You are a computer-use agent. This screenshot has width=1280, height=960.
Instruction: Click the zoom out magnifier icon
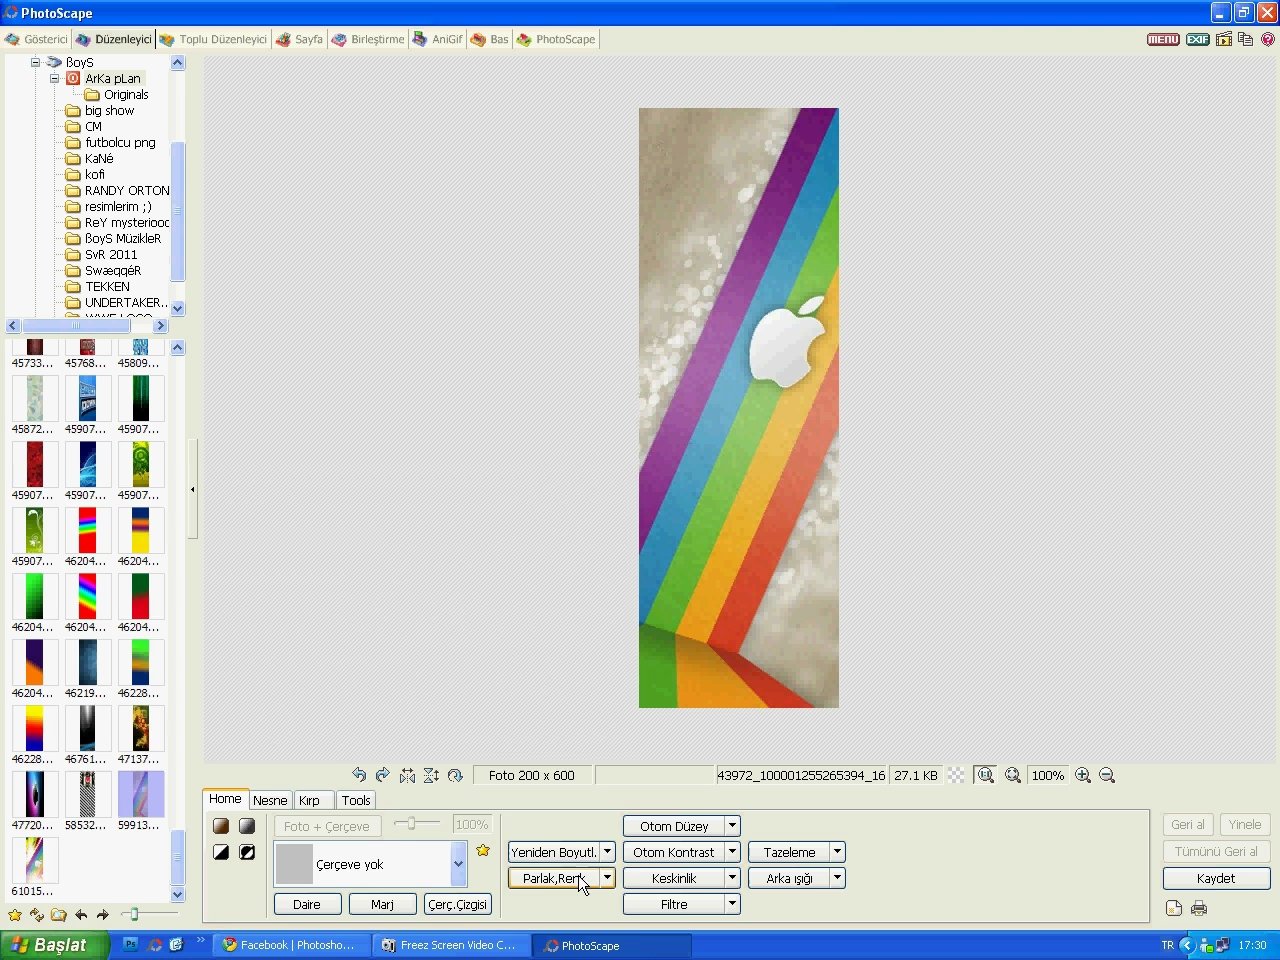[x=1107, y=775]
